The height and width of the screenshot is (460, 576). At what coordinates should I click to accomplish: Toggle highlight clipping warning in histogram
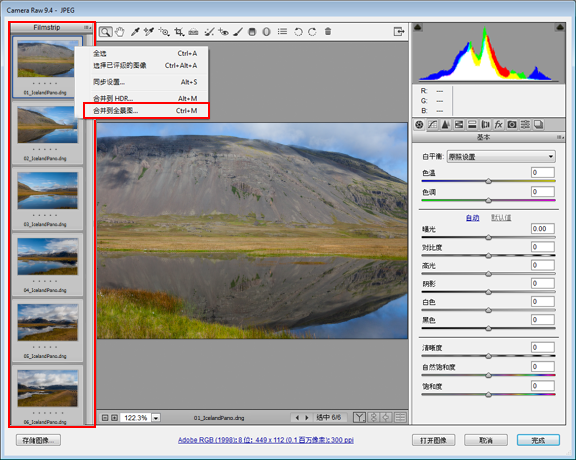[x=560, y=28]
